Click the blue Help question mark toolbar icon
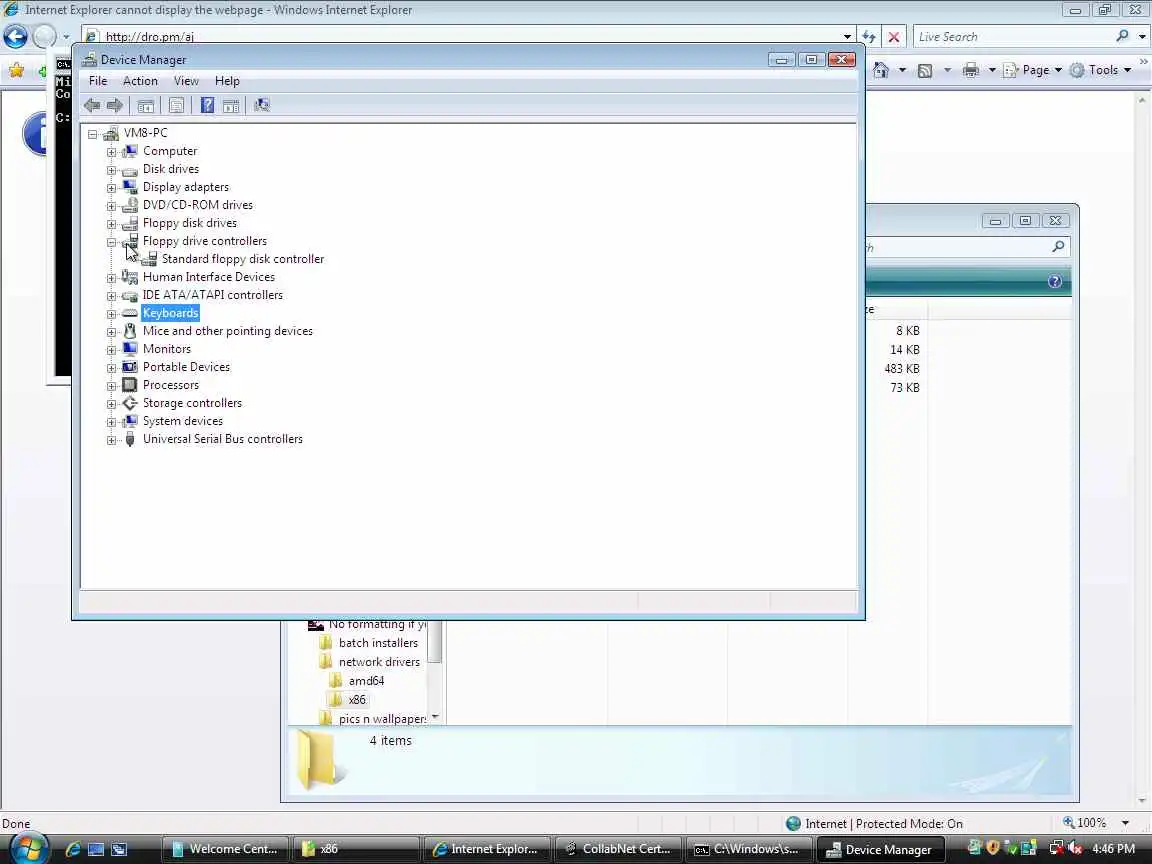Screen dimensions: 1152x864 click(x=208, y=106)
